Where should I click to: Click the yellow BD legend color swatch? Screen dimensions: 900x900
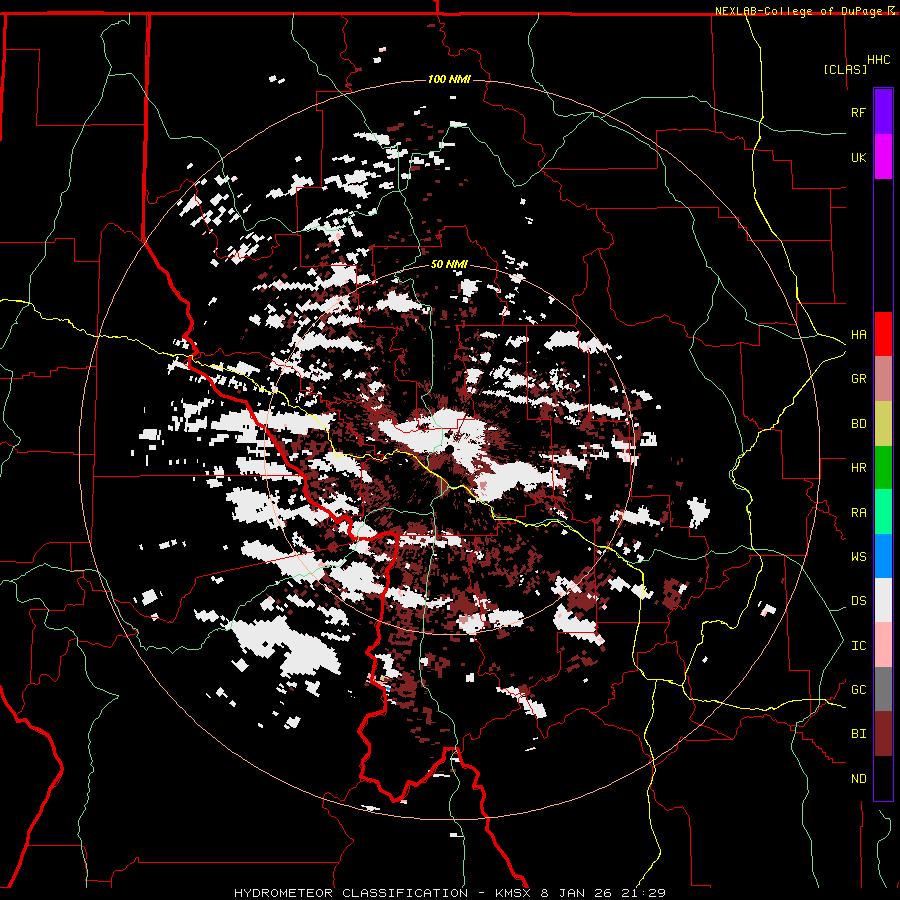coord(883,424)
